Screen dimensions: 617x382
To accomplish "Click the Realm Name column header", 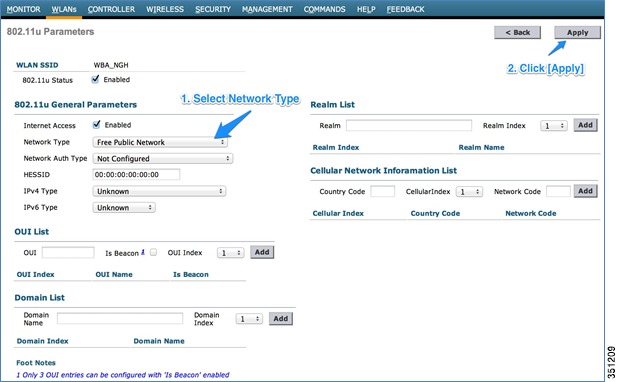I will (x=481, y=147).
